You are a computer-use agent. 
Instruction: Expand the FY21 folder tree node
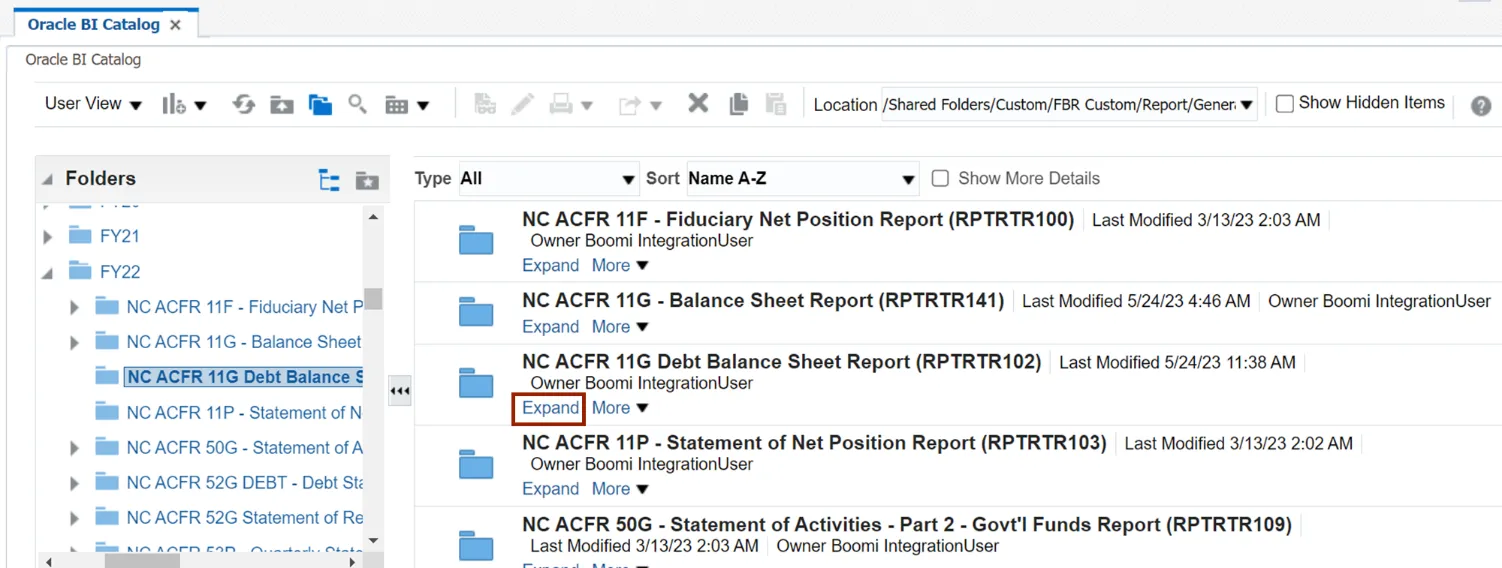[48, 237]
